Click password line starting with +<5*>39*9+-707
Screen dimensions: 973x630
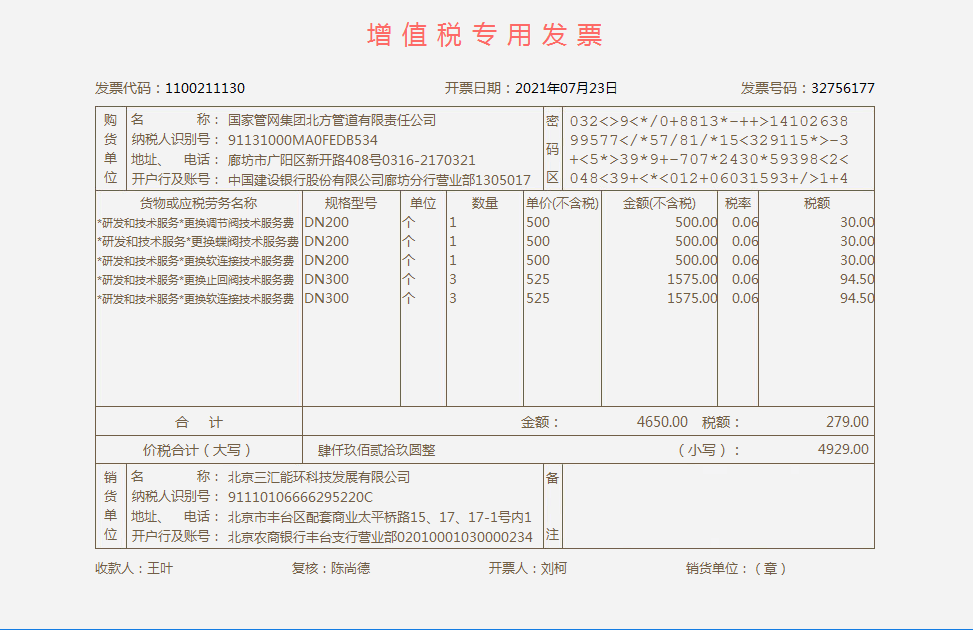click(x=709, y=160)
